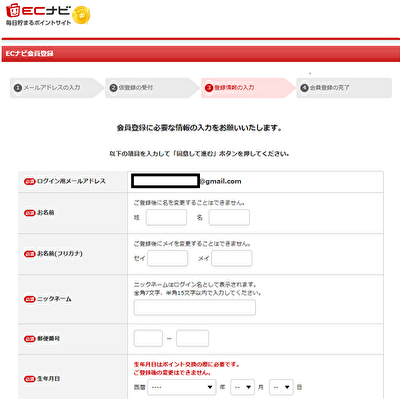
Task: Click the gold coin mascot icon
Action: (81, 15)
